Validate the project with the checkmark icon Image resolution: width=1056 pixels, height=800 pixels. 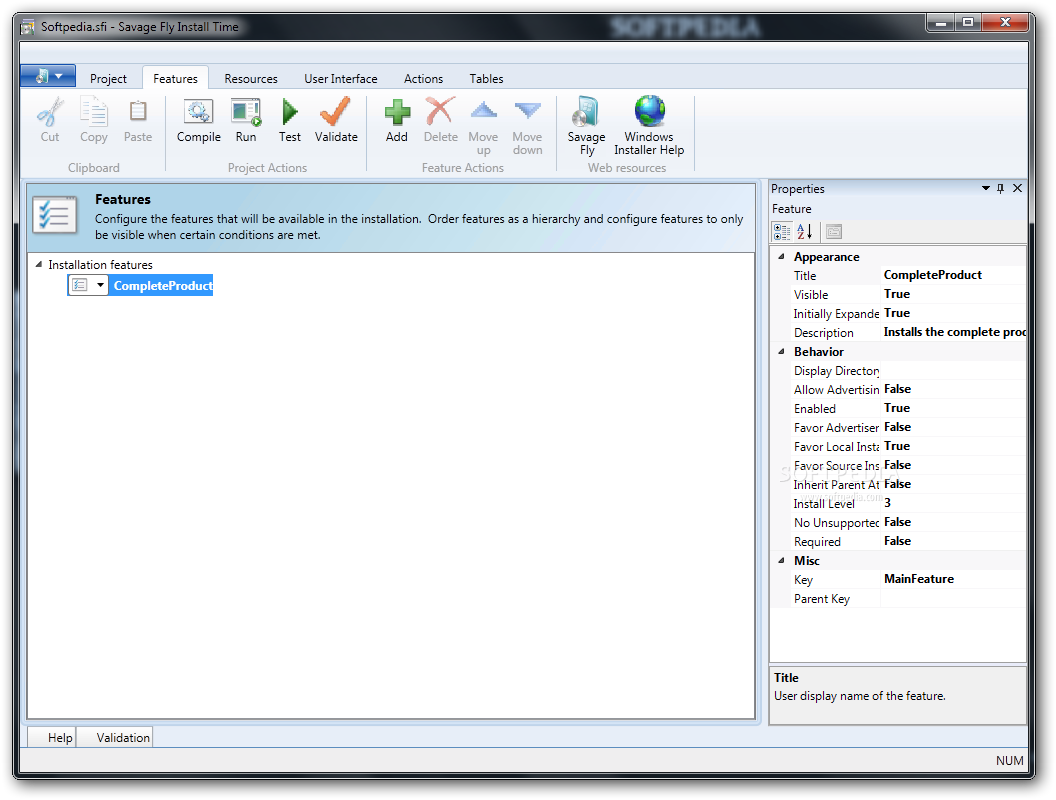click(x=335, y=112)
